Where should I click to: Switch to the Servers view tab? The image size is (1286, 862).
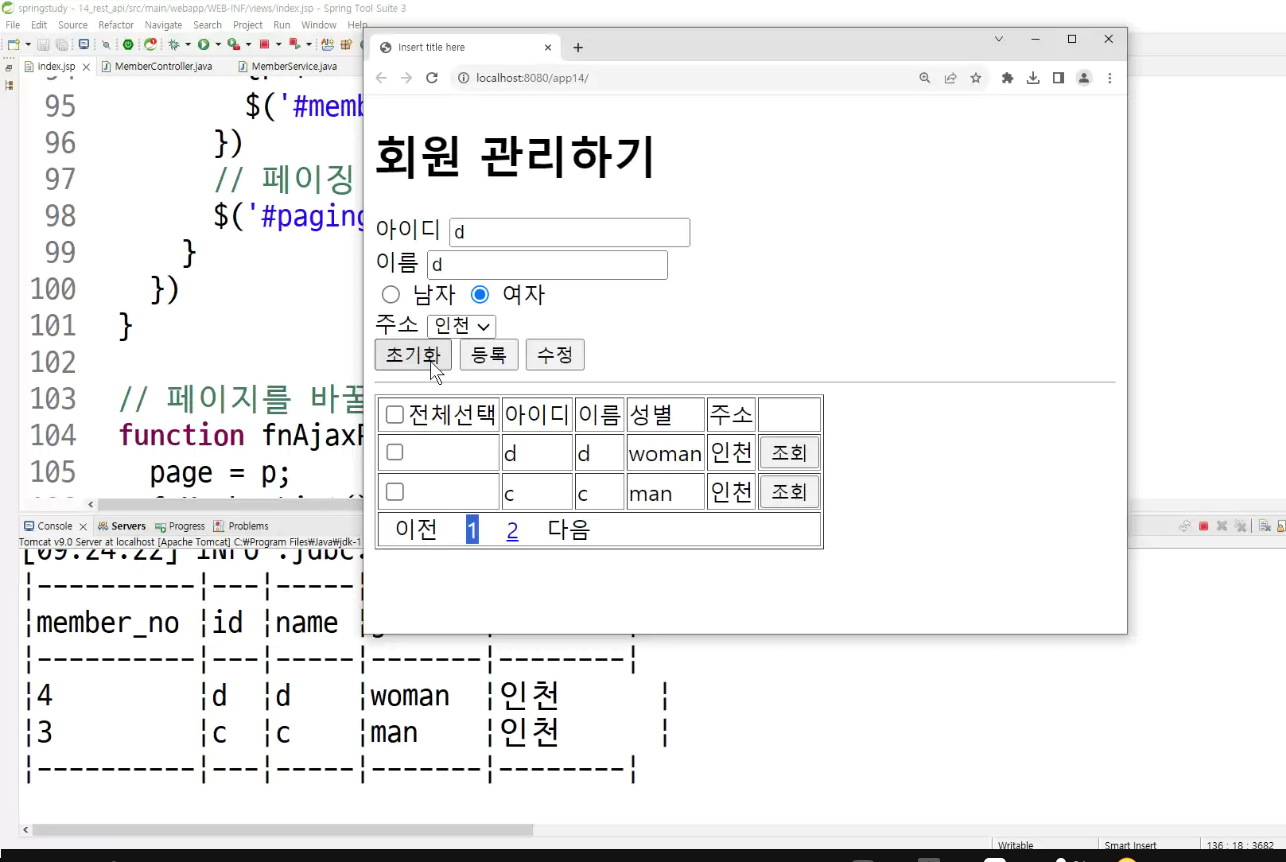[122, 526]
